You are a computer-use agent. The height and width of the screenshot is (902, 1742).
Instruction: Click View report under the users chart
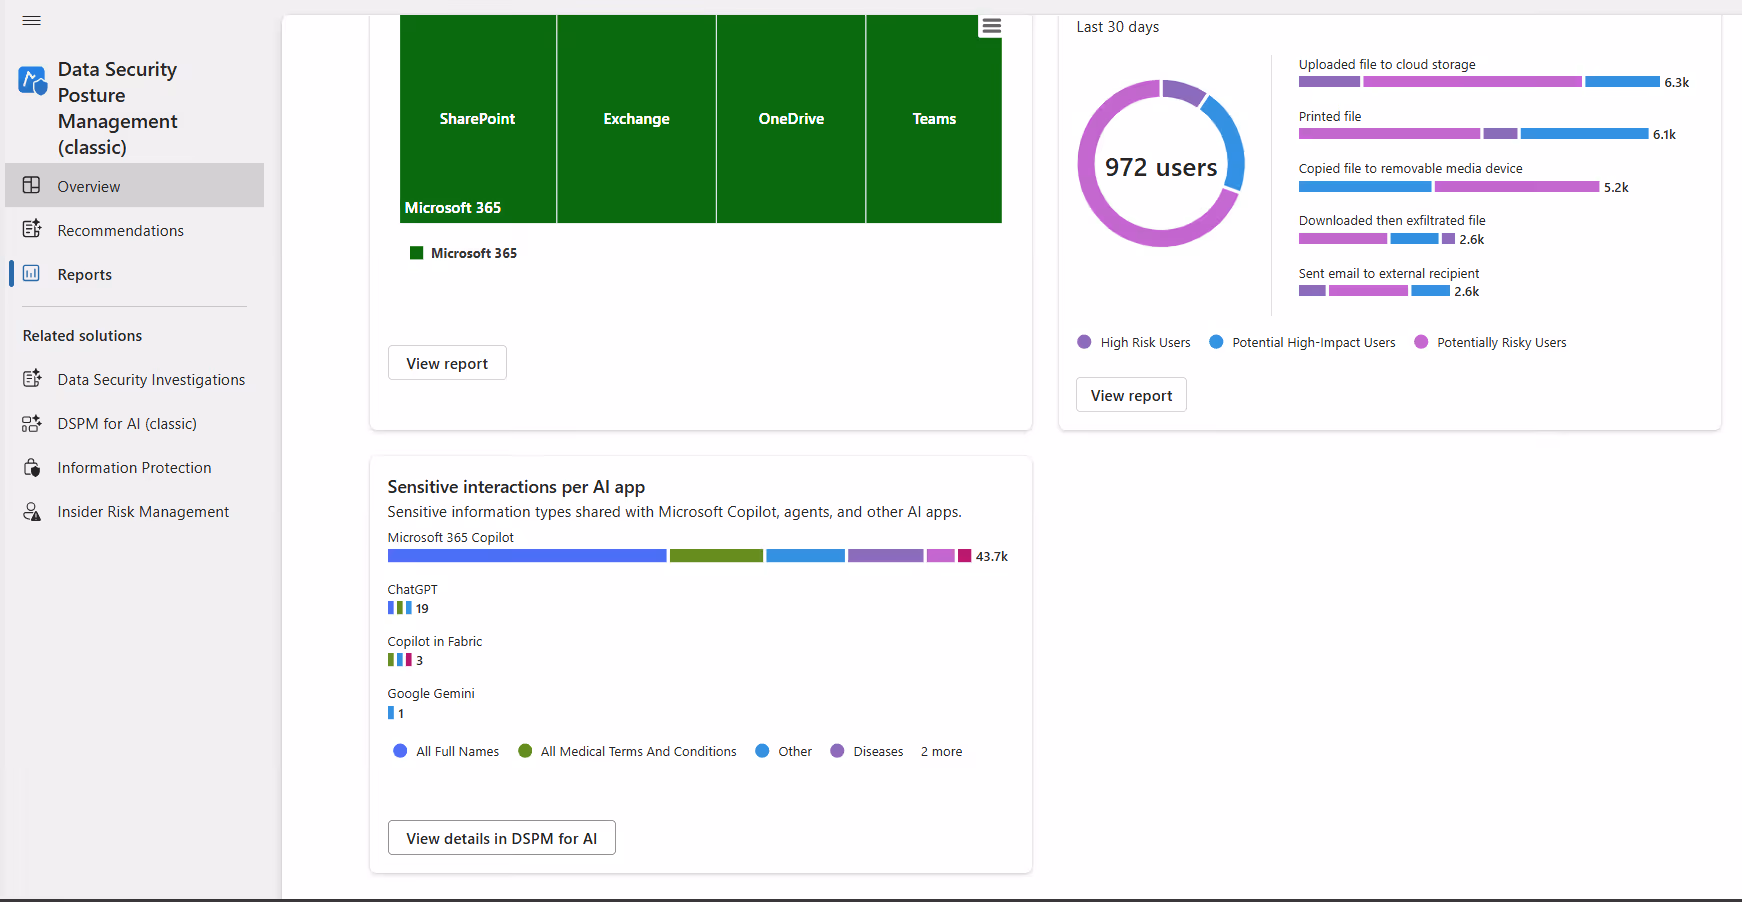tap(1131, 395)
